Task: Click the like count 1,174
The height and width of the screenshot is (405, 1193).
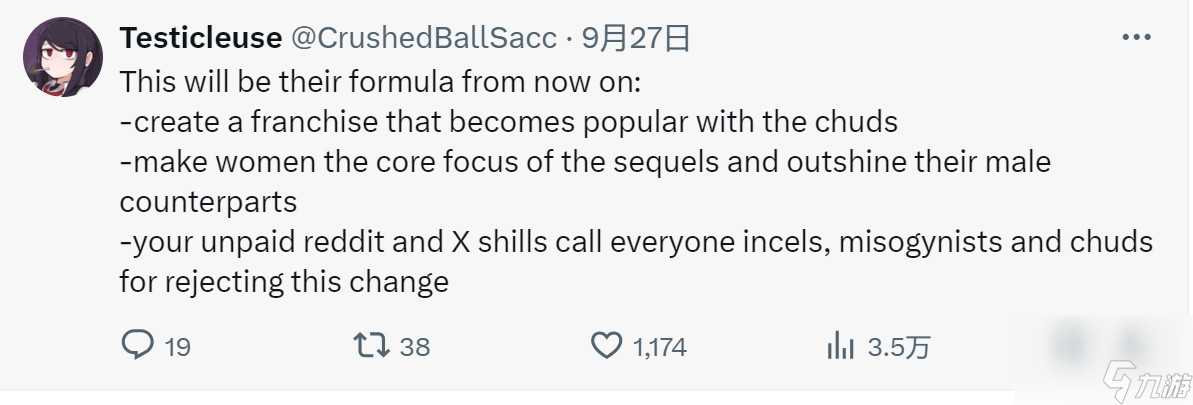Action: (x=659, y=347)
